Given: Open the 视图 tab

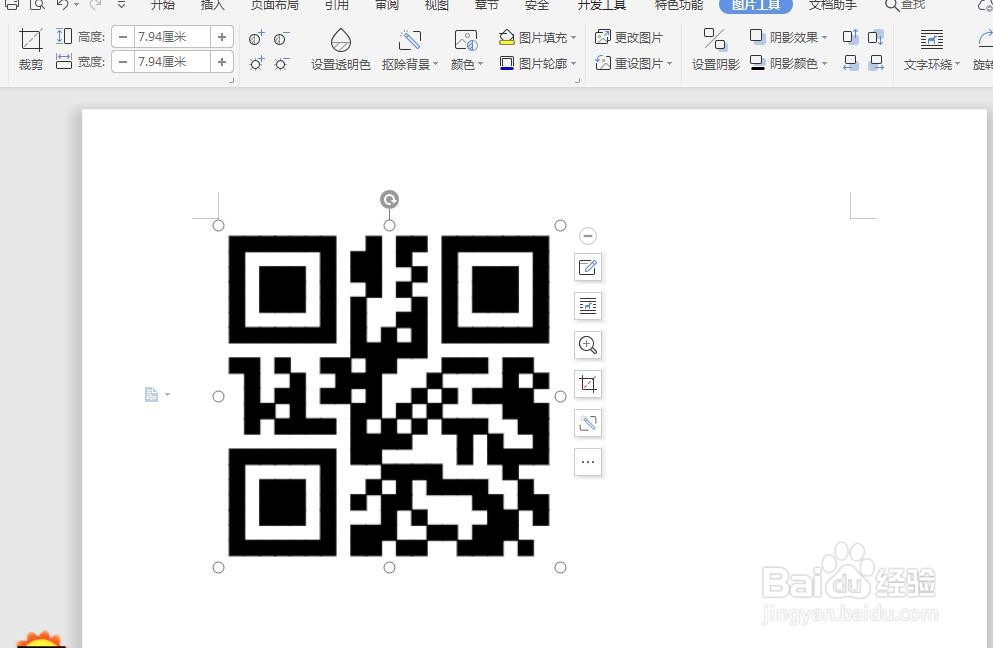Looking at the screenshot, I should [436, 5].
